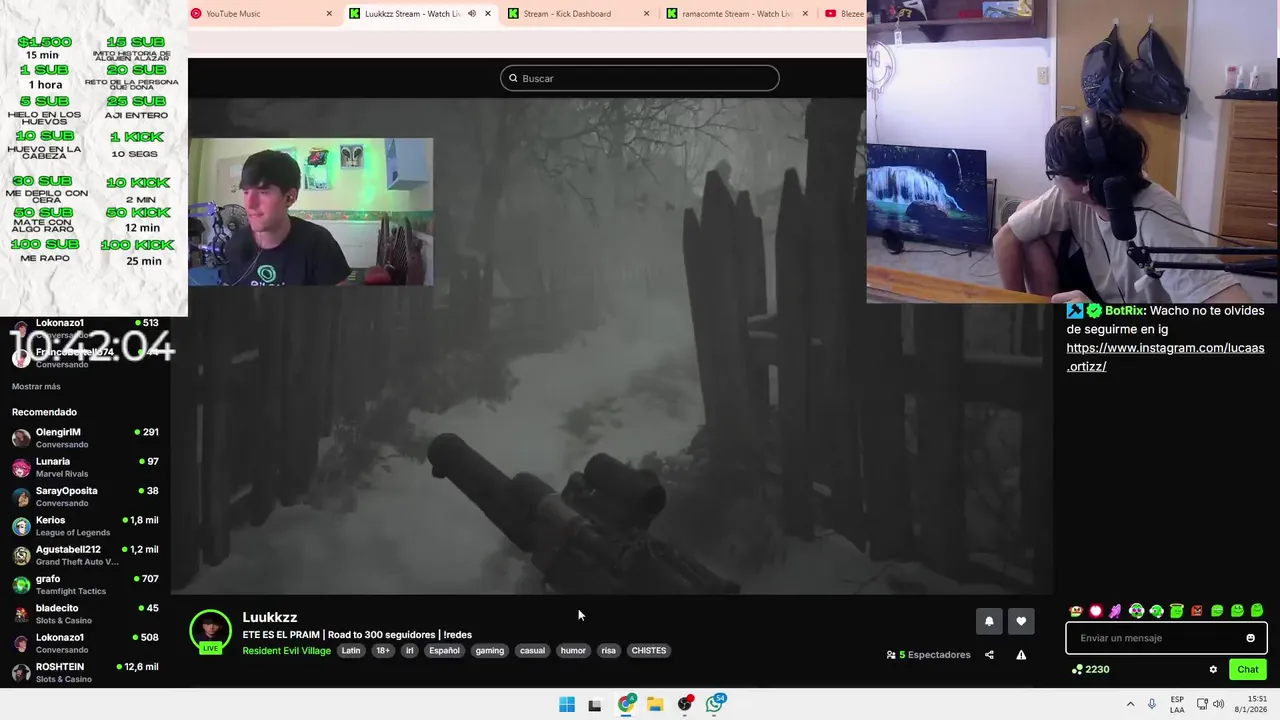Click the search magnifier icon in Buscar
Screen dimensions: 1280x720
point(513,78)
